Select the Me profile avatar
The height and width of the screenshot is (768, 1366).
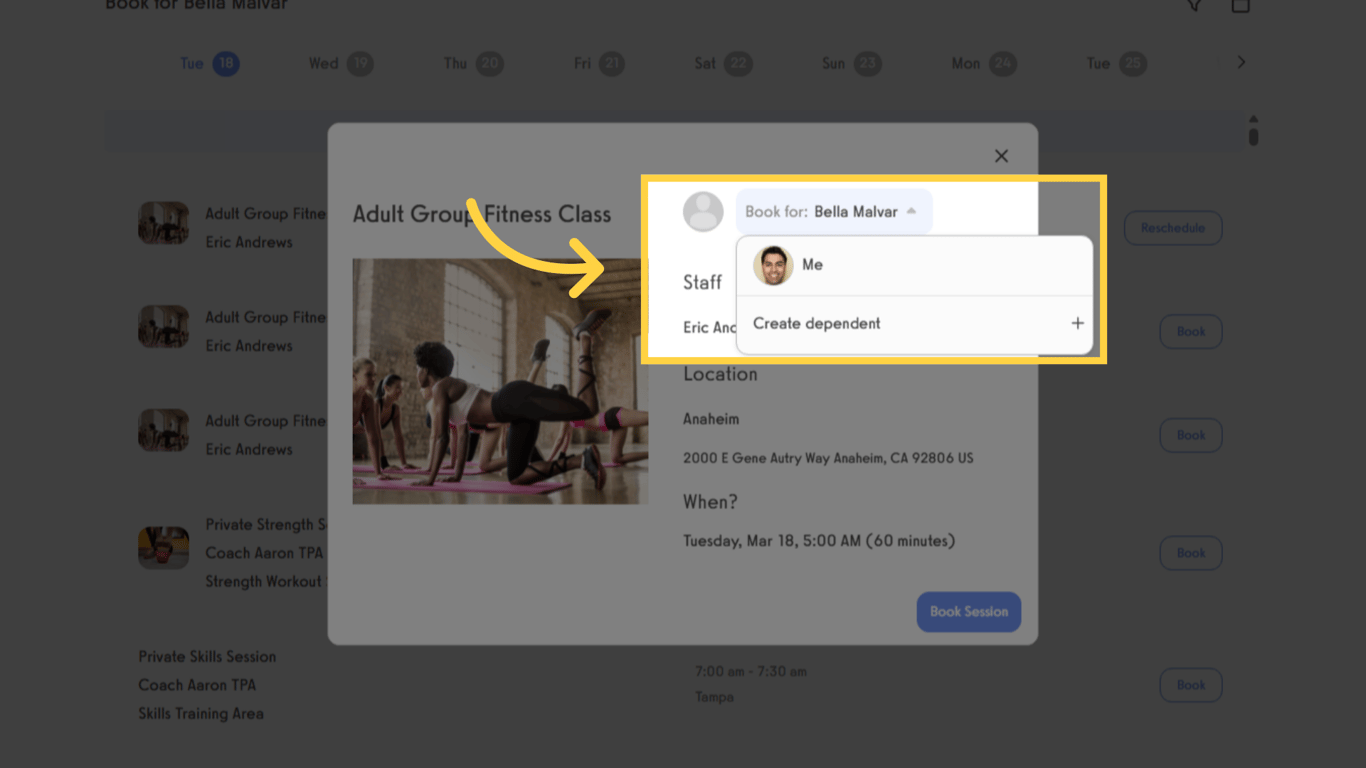click(x=772, y=265)
